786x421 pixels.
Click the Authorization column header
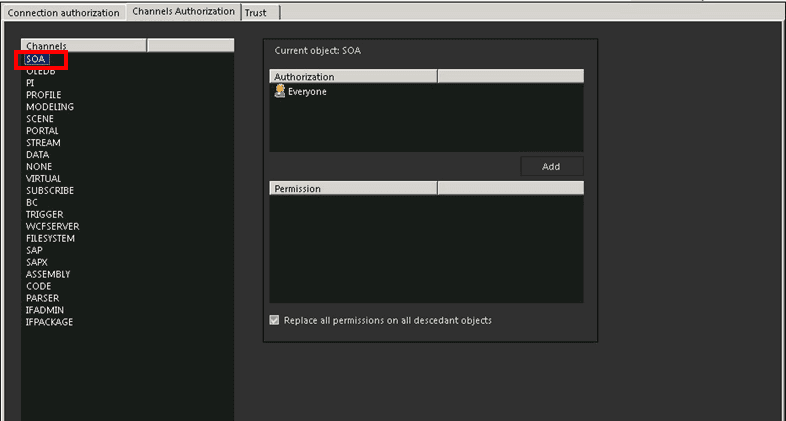click(353, 77)
